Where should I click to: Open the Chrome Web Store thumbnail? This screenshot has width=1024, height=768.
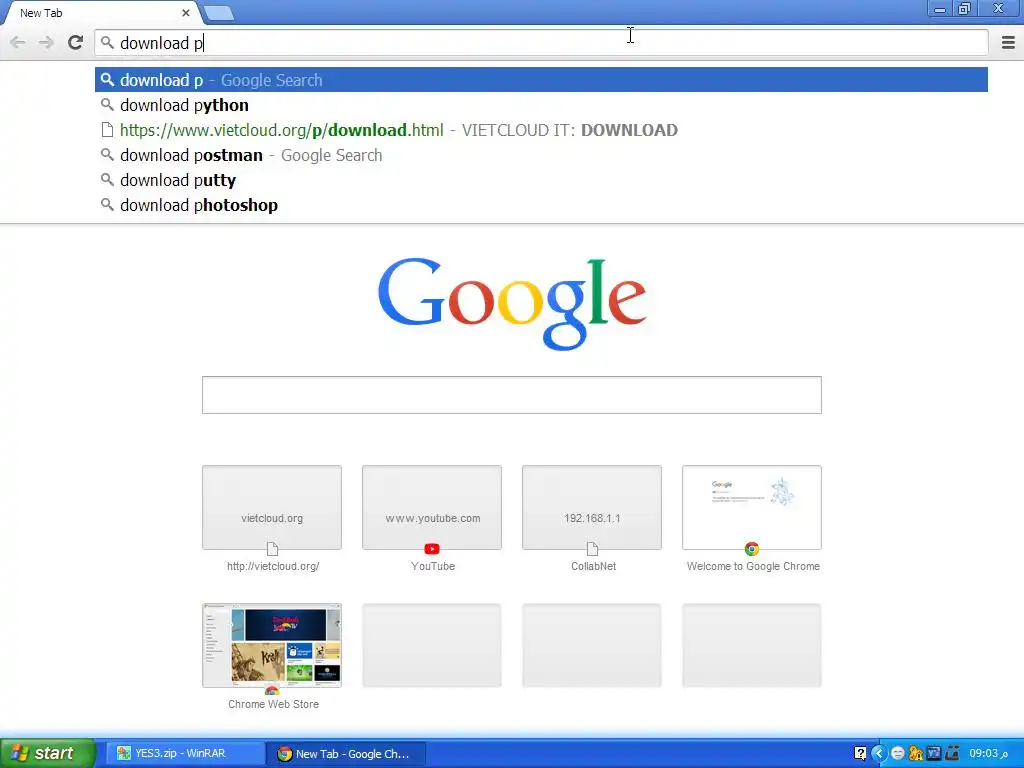(x=272, y=645)
